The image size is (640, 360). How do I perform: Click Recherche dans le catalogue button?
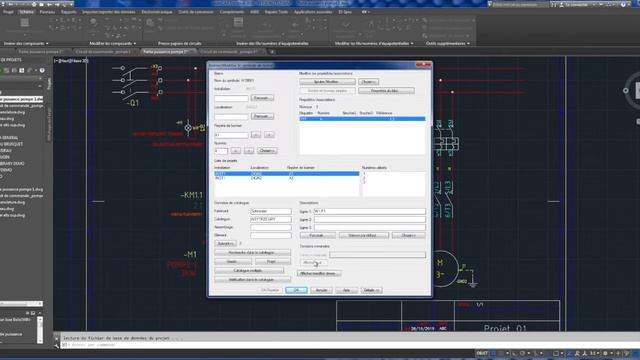(x=253, y=253)
